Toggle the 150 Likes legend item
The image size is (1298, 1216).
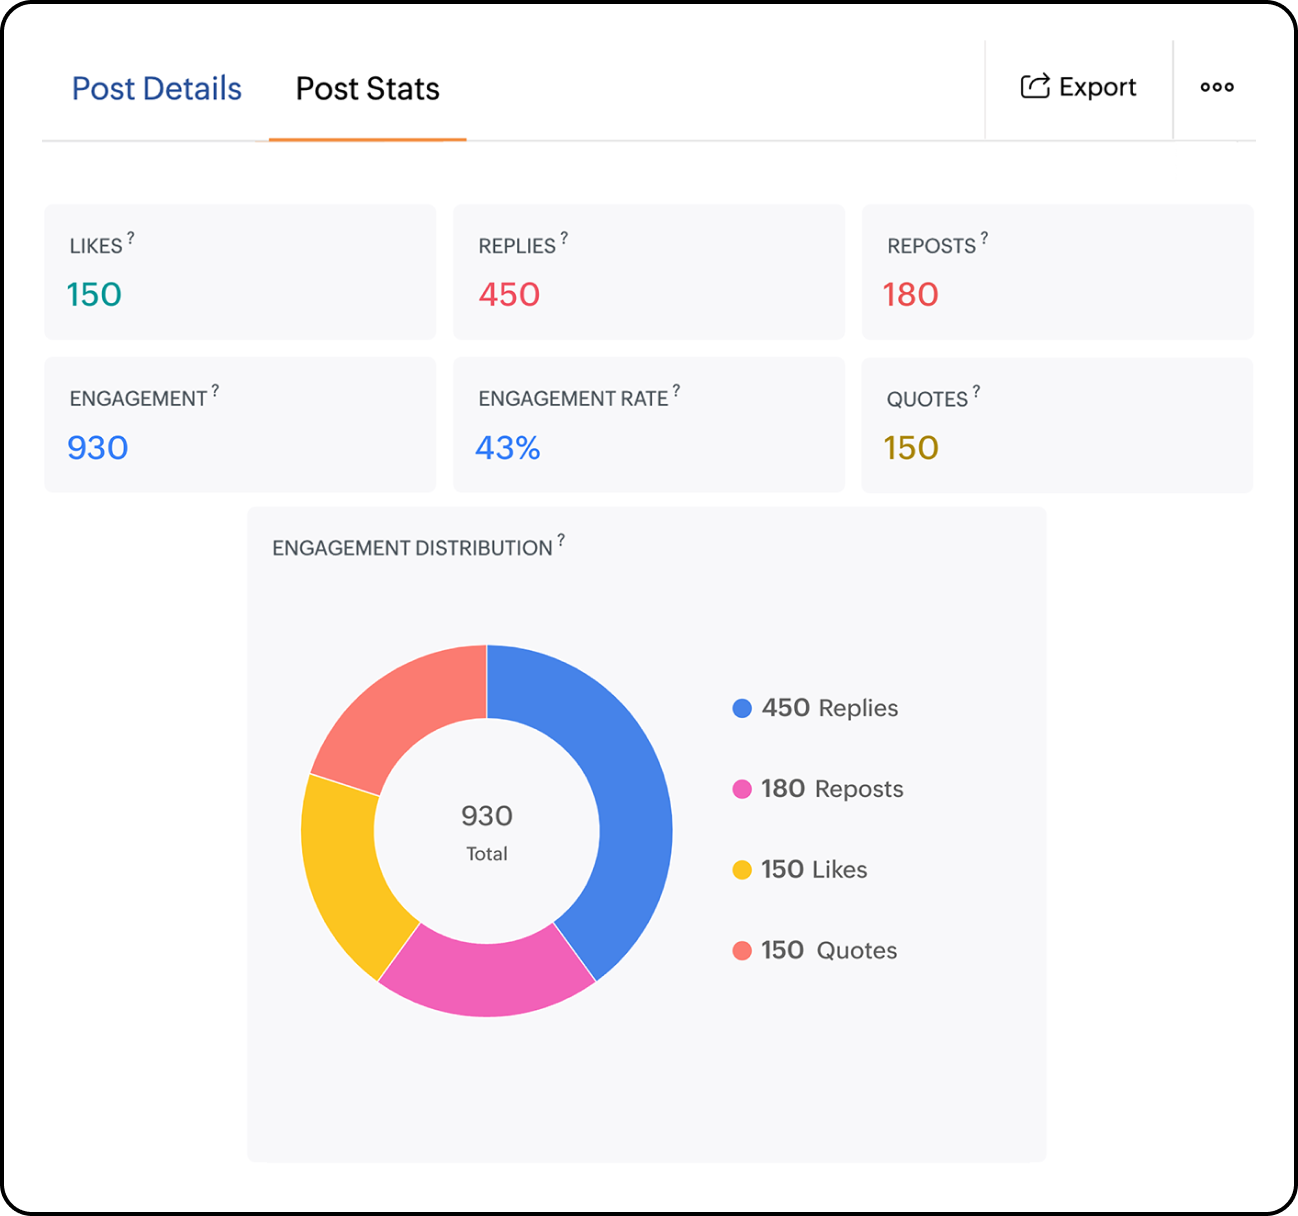[800, 869]
